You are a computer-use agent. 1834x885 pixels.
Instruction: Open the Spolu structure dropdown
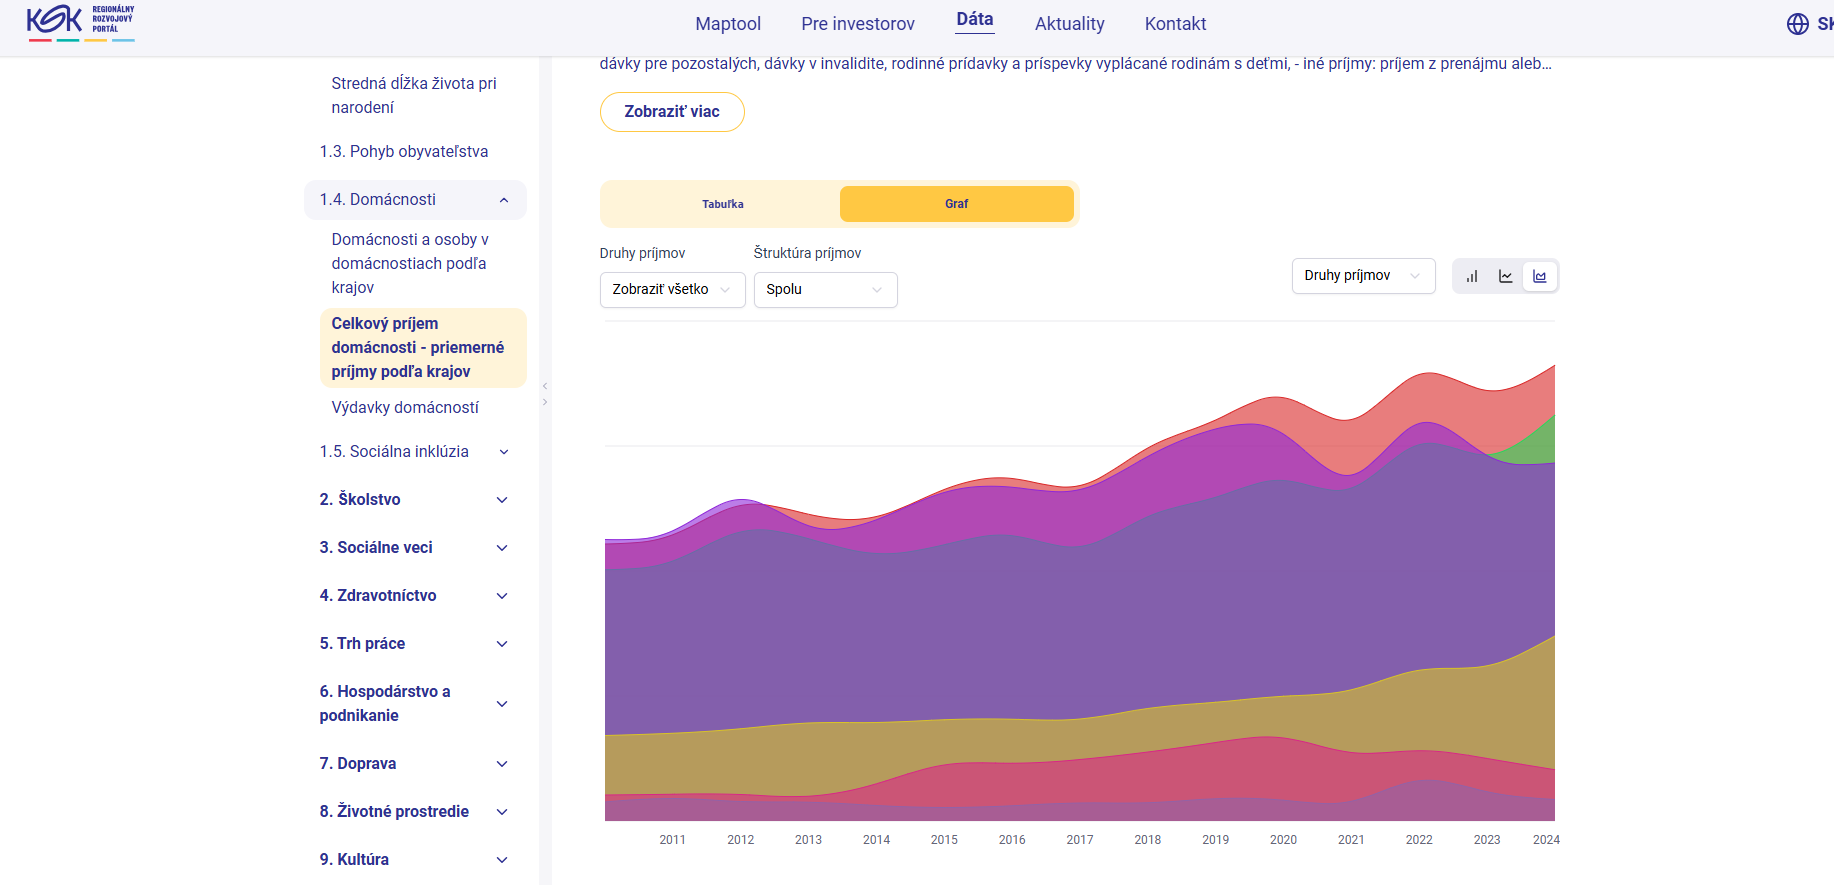[x=826, y=290]
